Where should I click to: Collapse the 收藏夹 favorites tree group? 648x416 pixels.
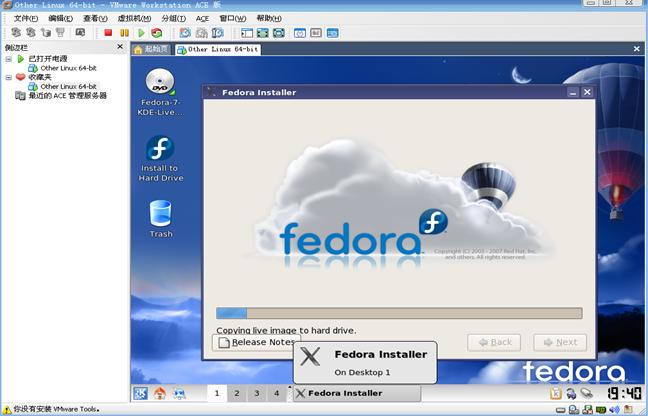tap(9, 77)
